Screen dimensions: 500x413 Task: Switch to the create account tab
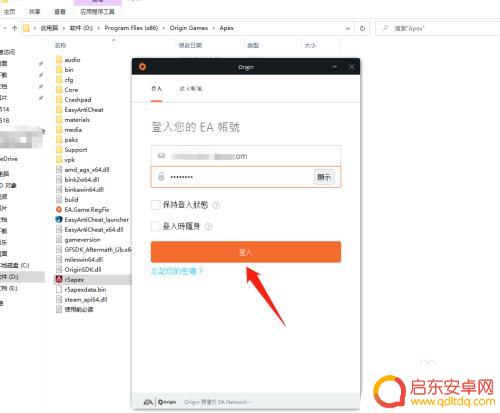pos(191,89)
